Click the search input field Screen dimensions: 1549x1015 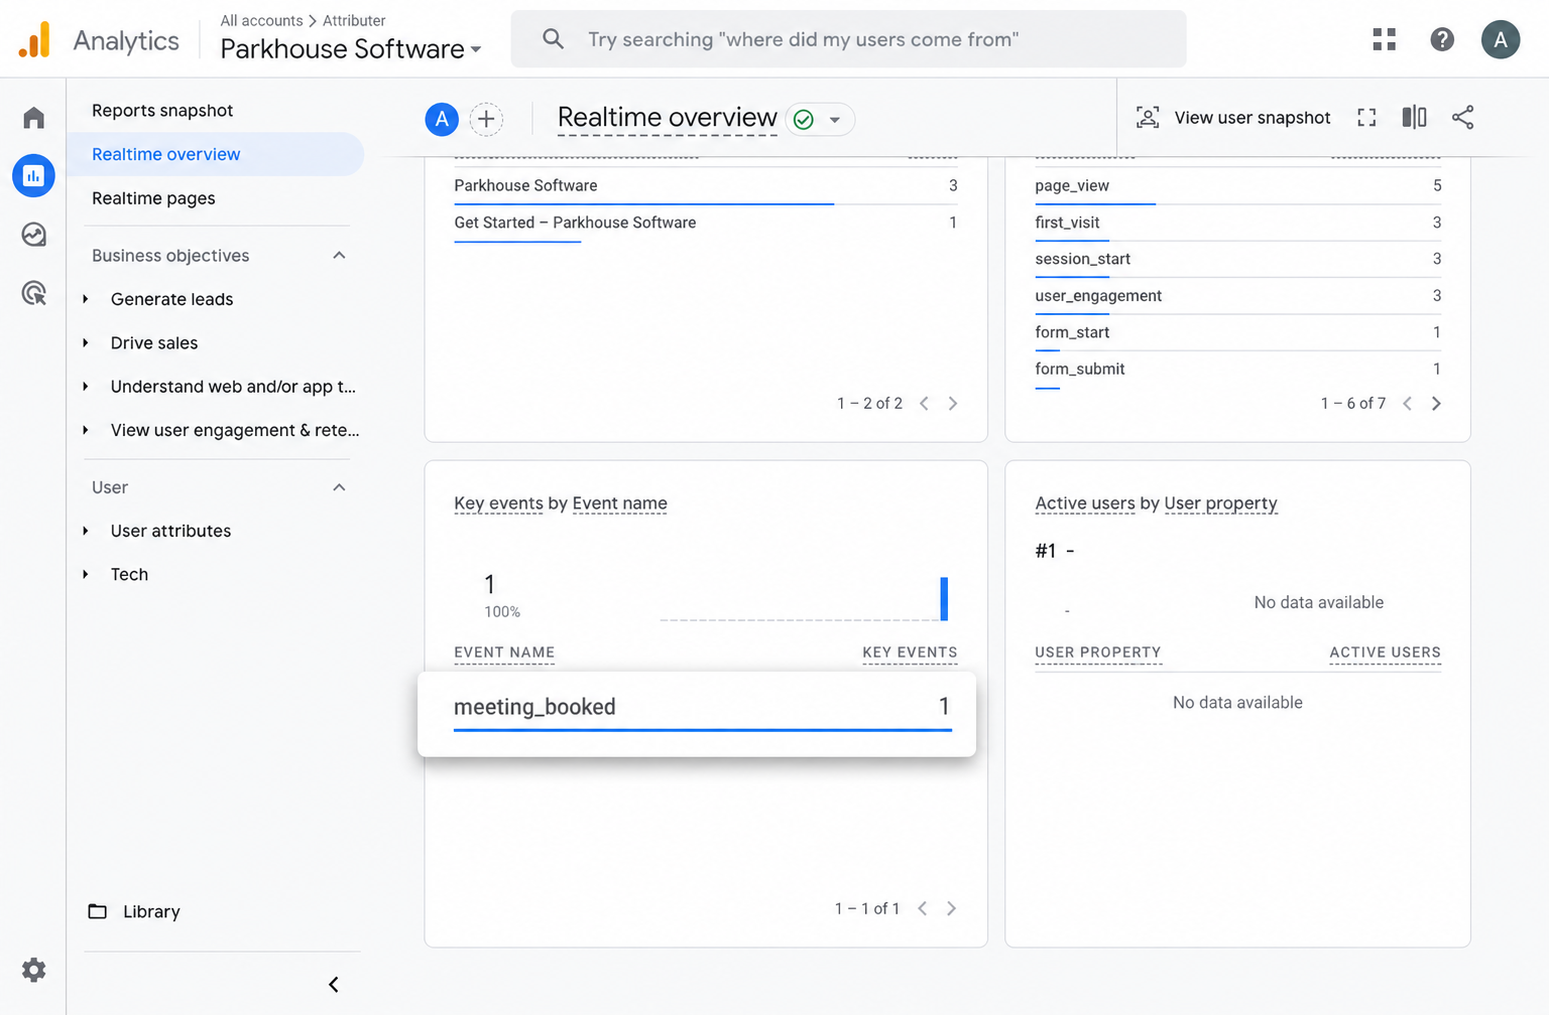848,39
